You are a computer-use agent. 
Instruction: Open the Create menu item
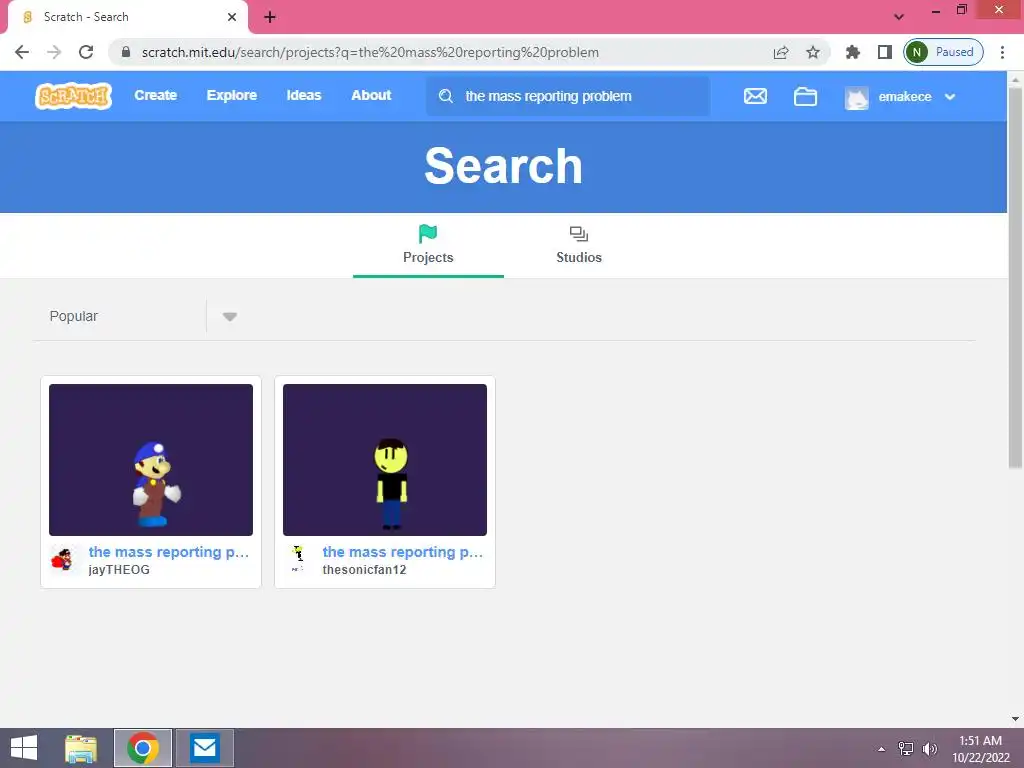[155, 95]
